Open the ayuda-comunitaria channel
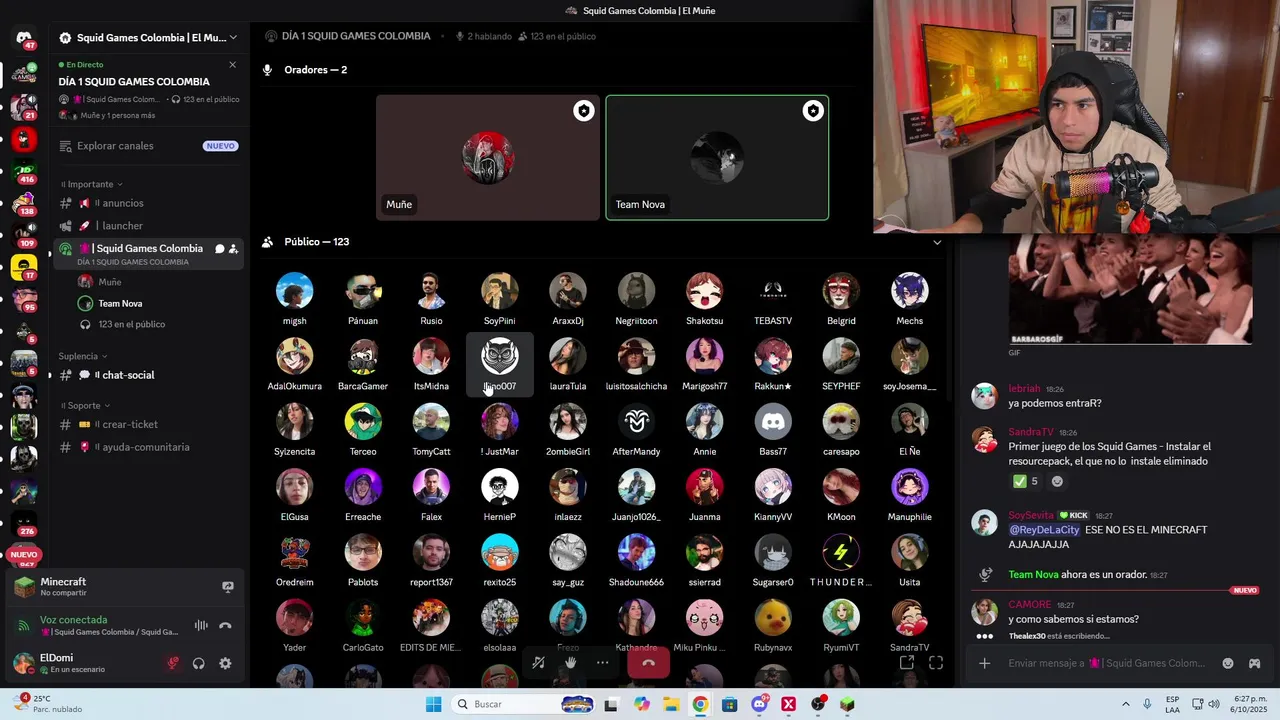Screen dimensions: 1280x720 pyautogui.click(x=148, y=447)
